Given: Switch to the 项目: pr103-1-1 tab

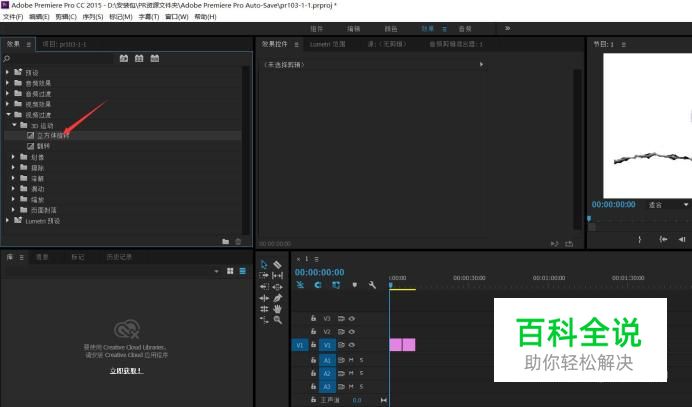Looking at the screenshot, I should pos(64,44).
